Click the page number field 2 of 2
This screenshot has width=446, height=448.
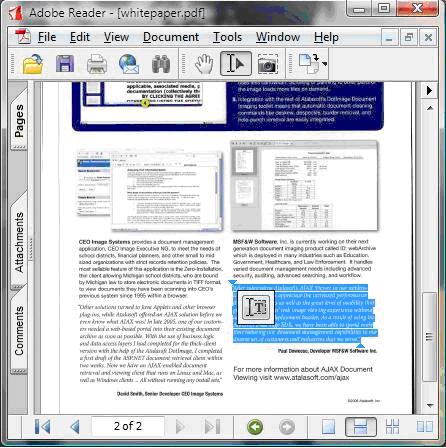pos(128,426)
